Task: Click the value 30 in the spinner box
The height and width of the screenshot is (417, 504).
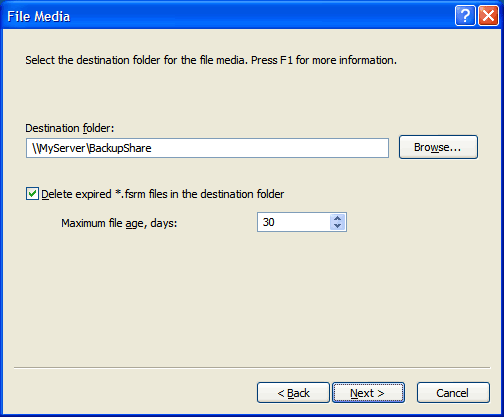Action: 269,222
